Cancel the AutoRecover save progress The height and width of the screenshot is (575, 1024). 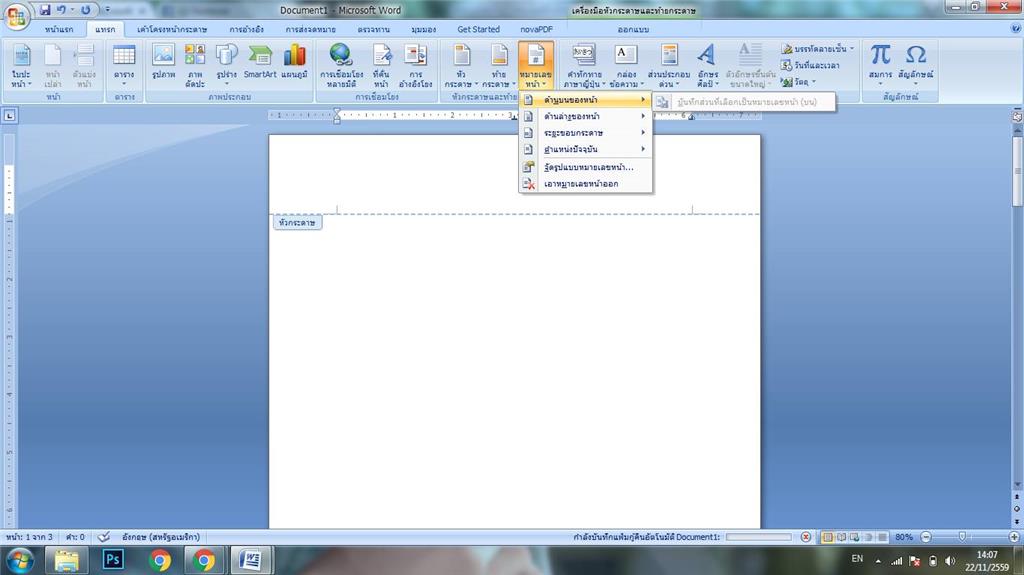point(806,537)
